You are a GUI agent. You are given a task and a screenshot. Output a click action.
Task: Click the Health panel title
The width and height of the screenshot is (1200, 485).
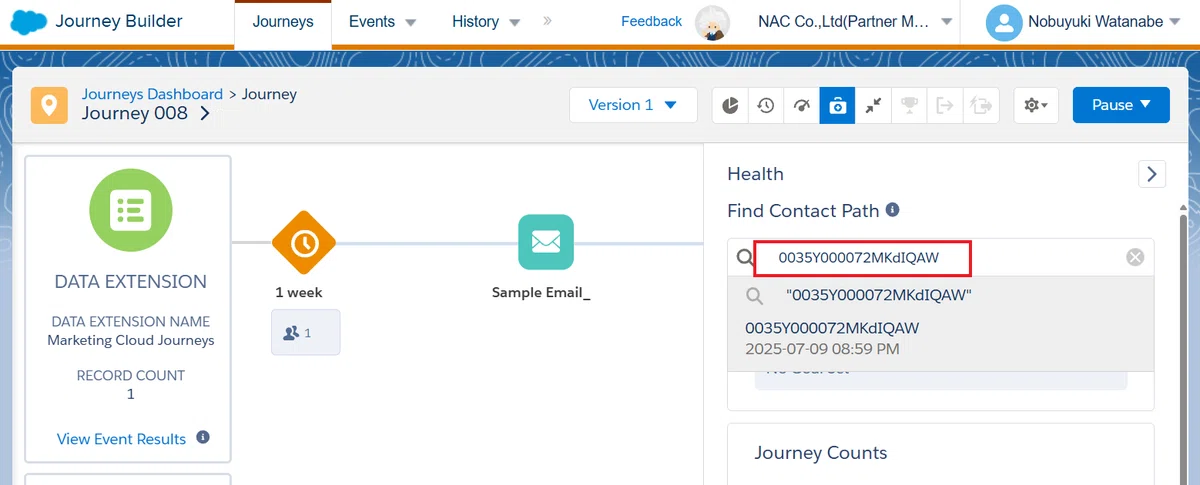point(755,174)
